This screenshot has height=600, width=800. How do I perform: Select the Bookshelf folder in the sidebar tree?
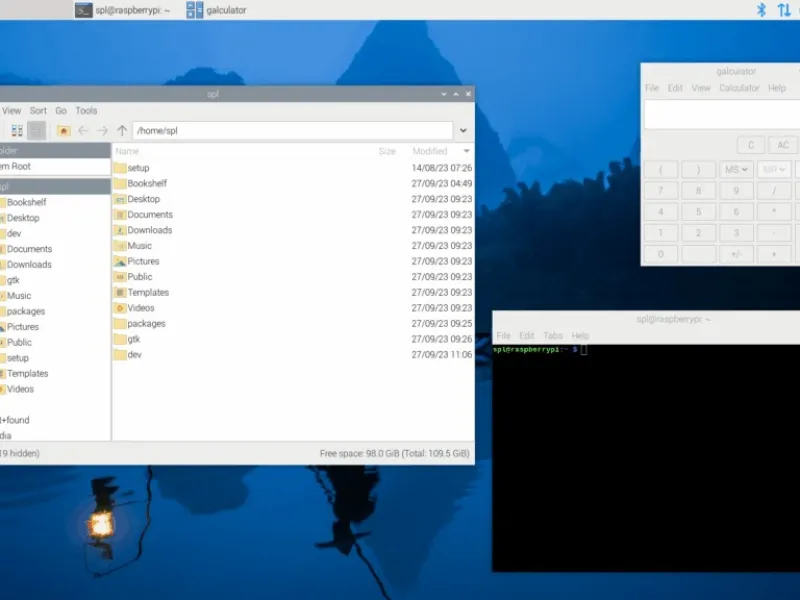27,203
